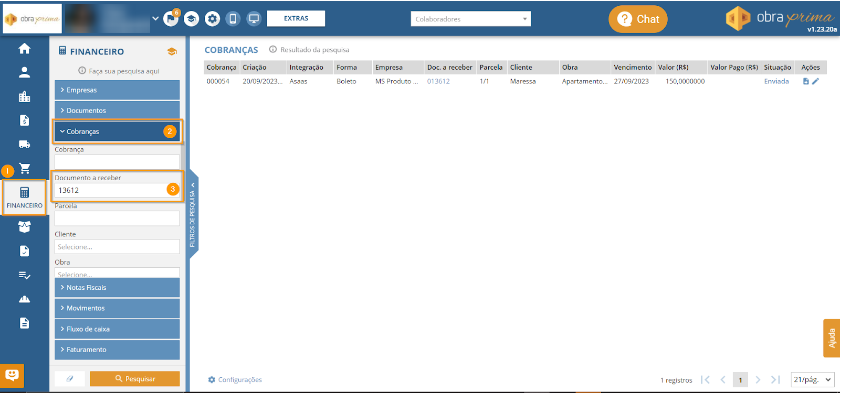Click the orange tutorial cap beside Financeiro
The width and height of the screenshot is (841, 394).
(x=172, y=51)
